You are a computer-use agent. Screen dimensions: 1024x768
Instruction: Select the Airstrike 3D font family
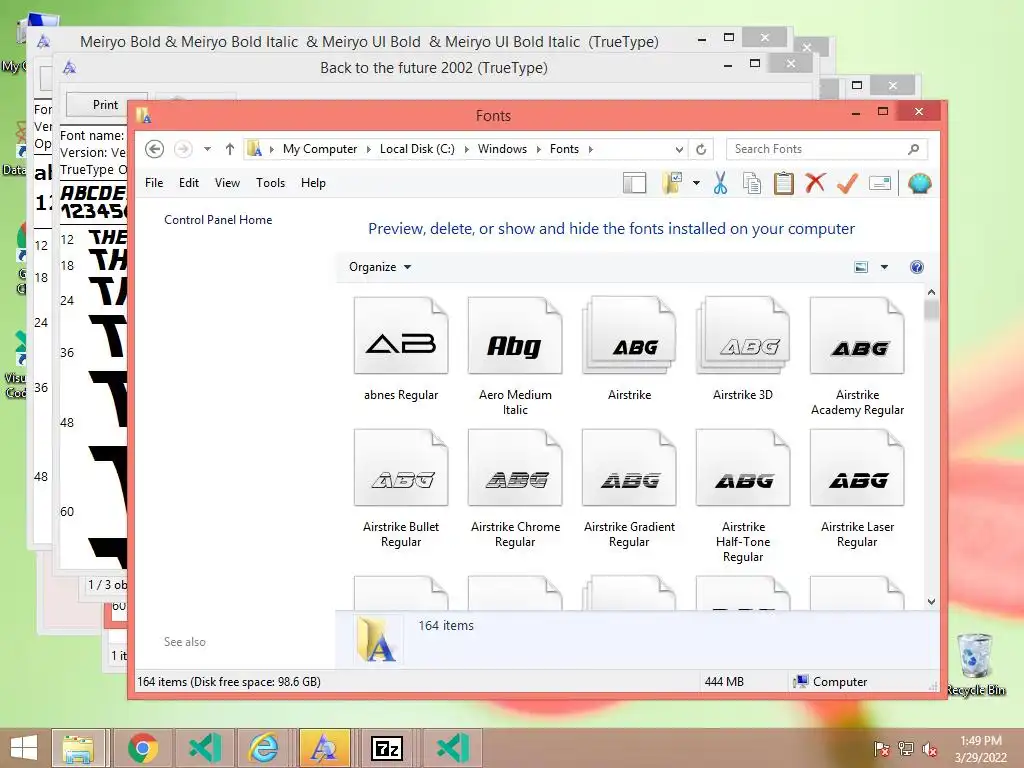(743, 350)
